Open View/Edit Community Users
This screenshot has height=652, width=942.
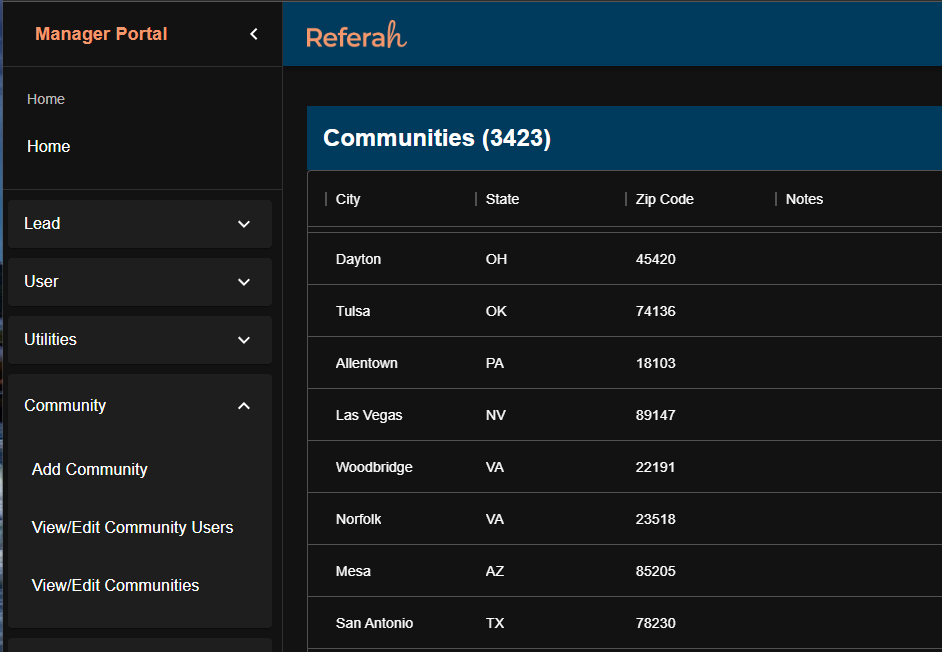132,528
